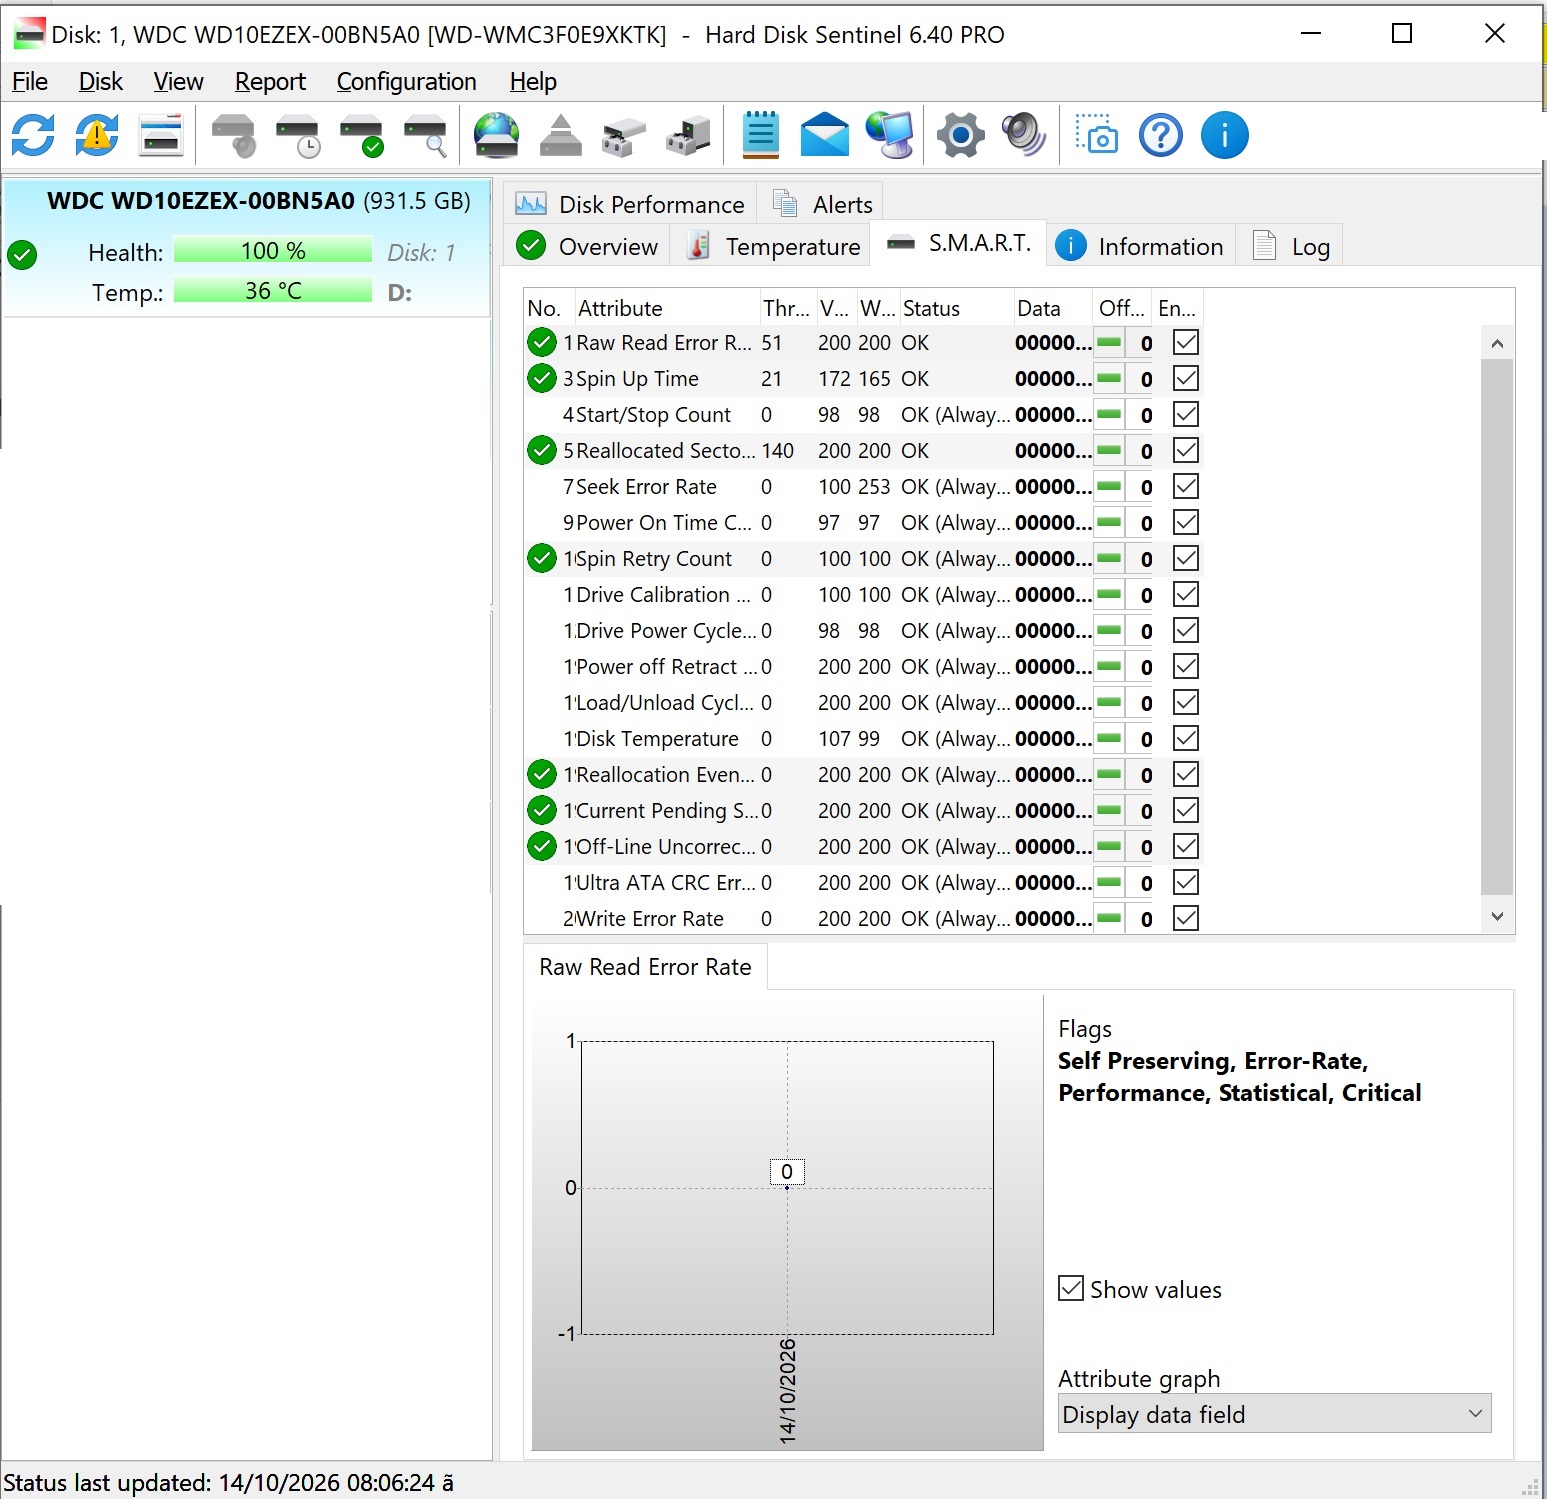Image resolution: width=1547 pixels, height=1499 pixels.
Task: Click the blue refresh arrows icon
Action: [x=33, y=135]
